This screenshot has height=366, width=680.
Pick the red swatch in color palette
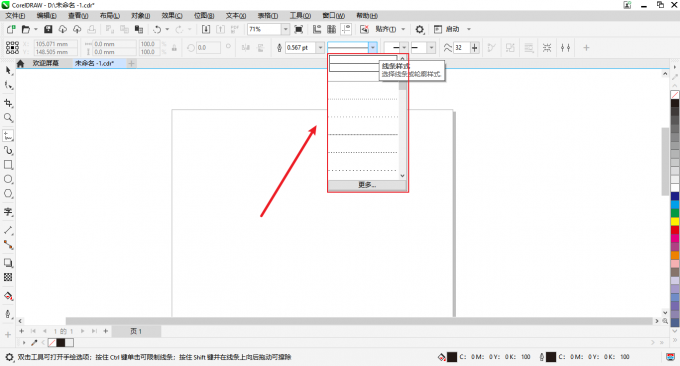click(x=675, y=230)
